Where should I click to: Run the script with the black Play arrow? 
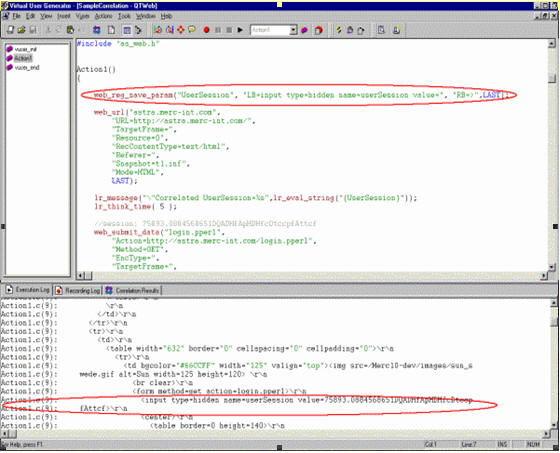pos(240,30)
